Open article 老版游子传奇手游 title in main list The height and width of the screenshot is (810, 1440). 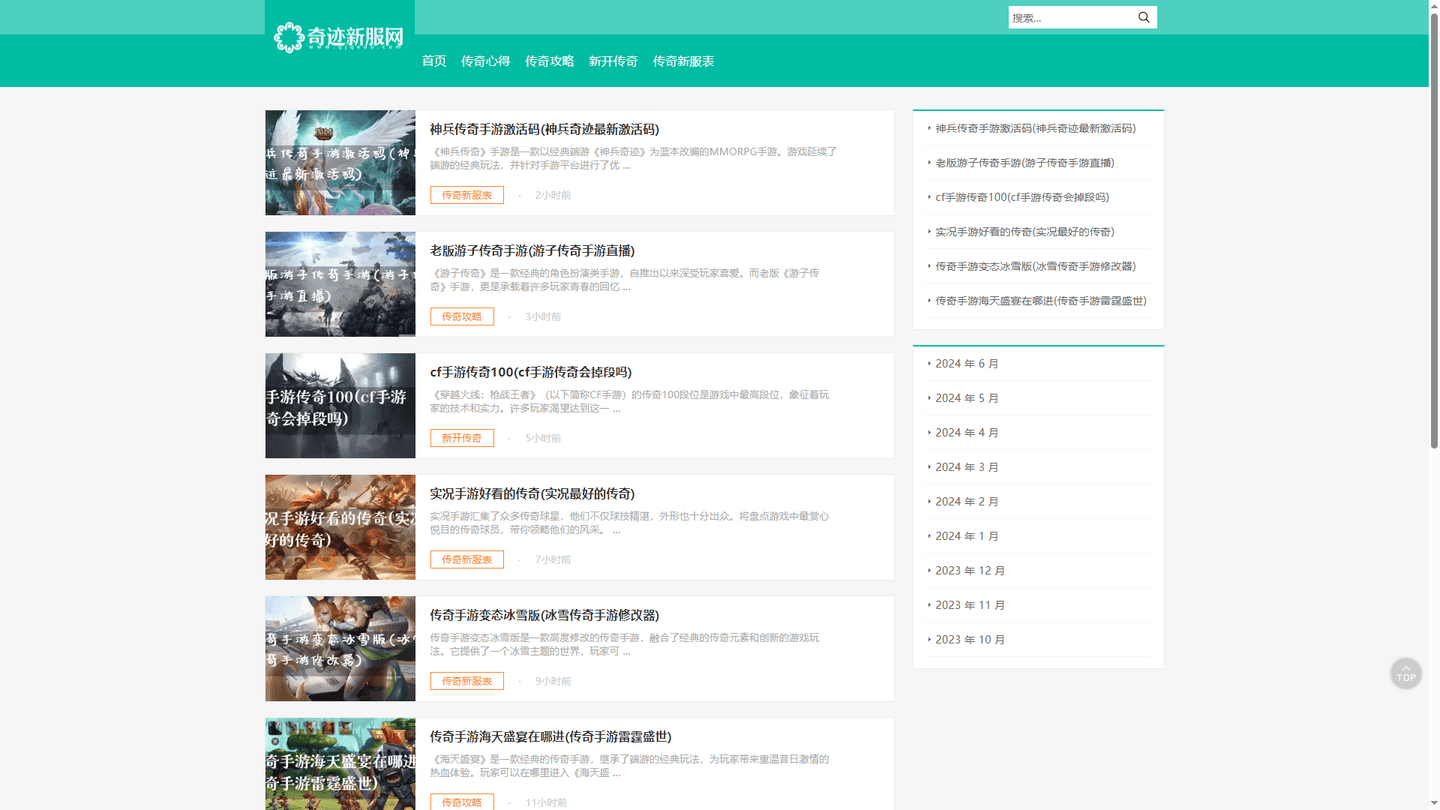tap(532, 250)
